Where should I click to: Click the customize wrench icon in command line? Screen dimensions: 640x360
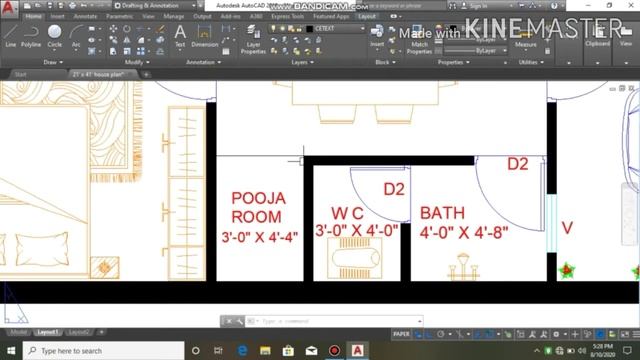[x=240, y=321]
